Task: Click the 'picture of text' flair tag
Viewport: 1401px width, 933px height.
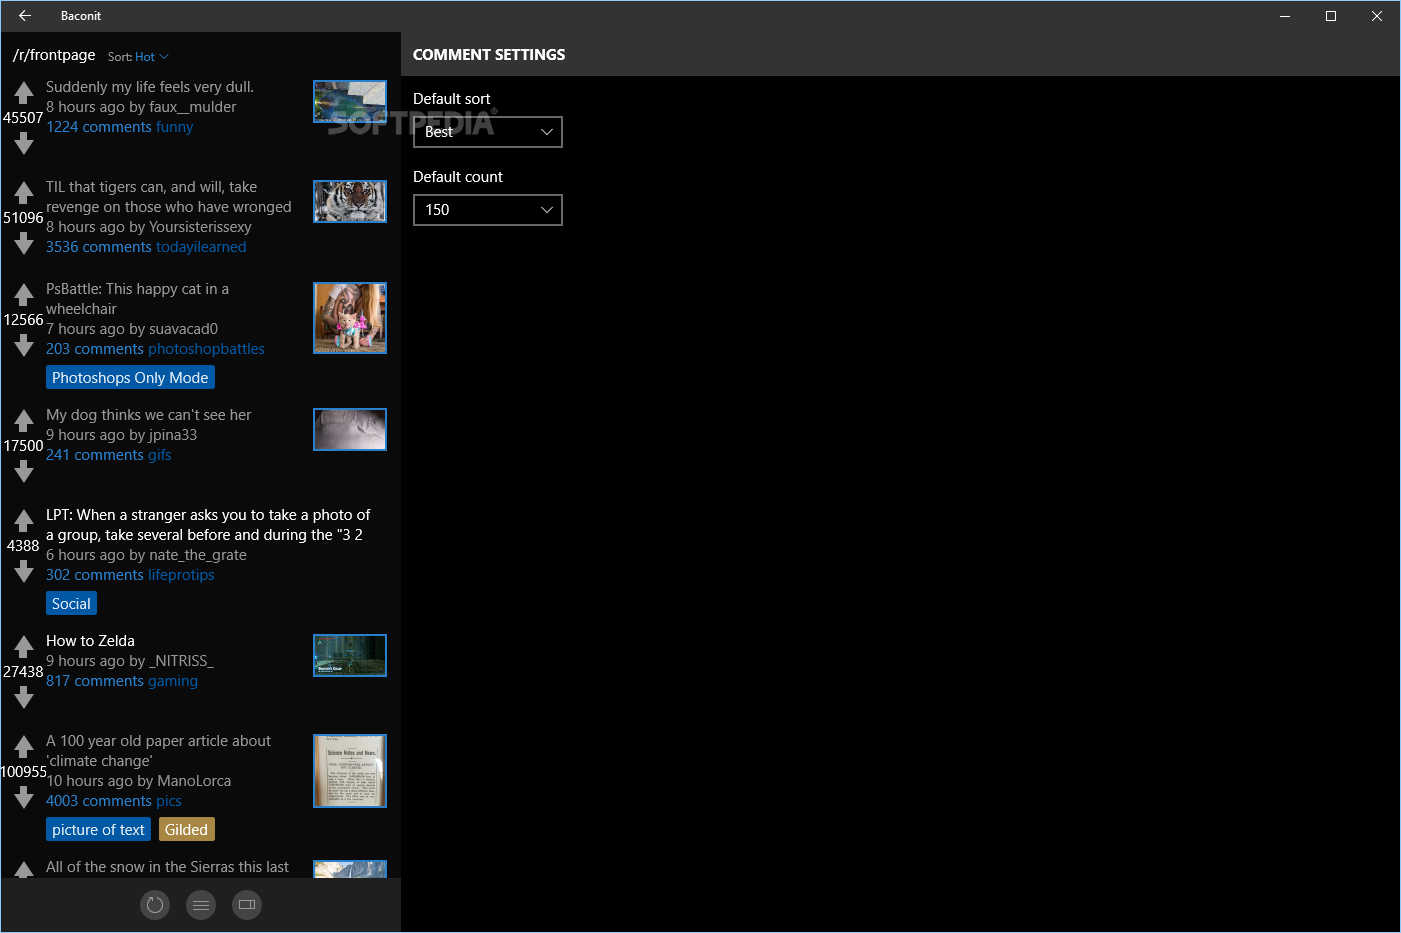Action: pos(98,830)
